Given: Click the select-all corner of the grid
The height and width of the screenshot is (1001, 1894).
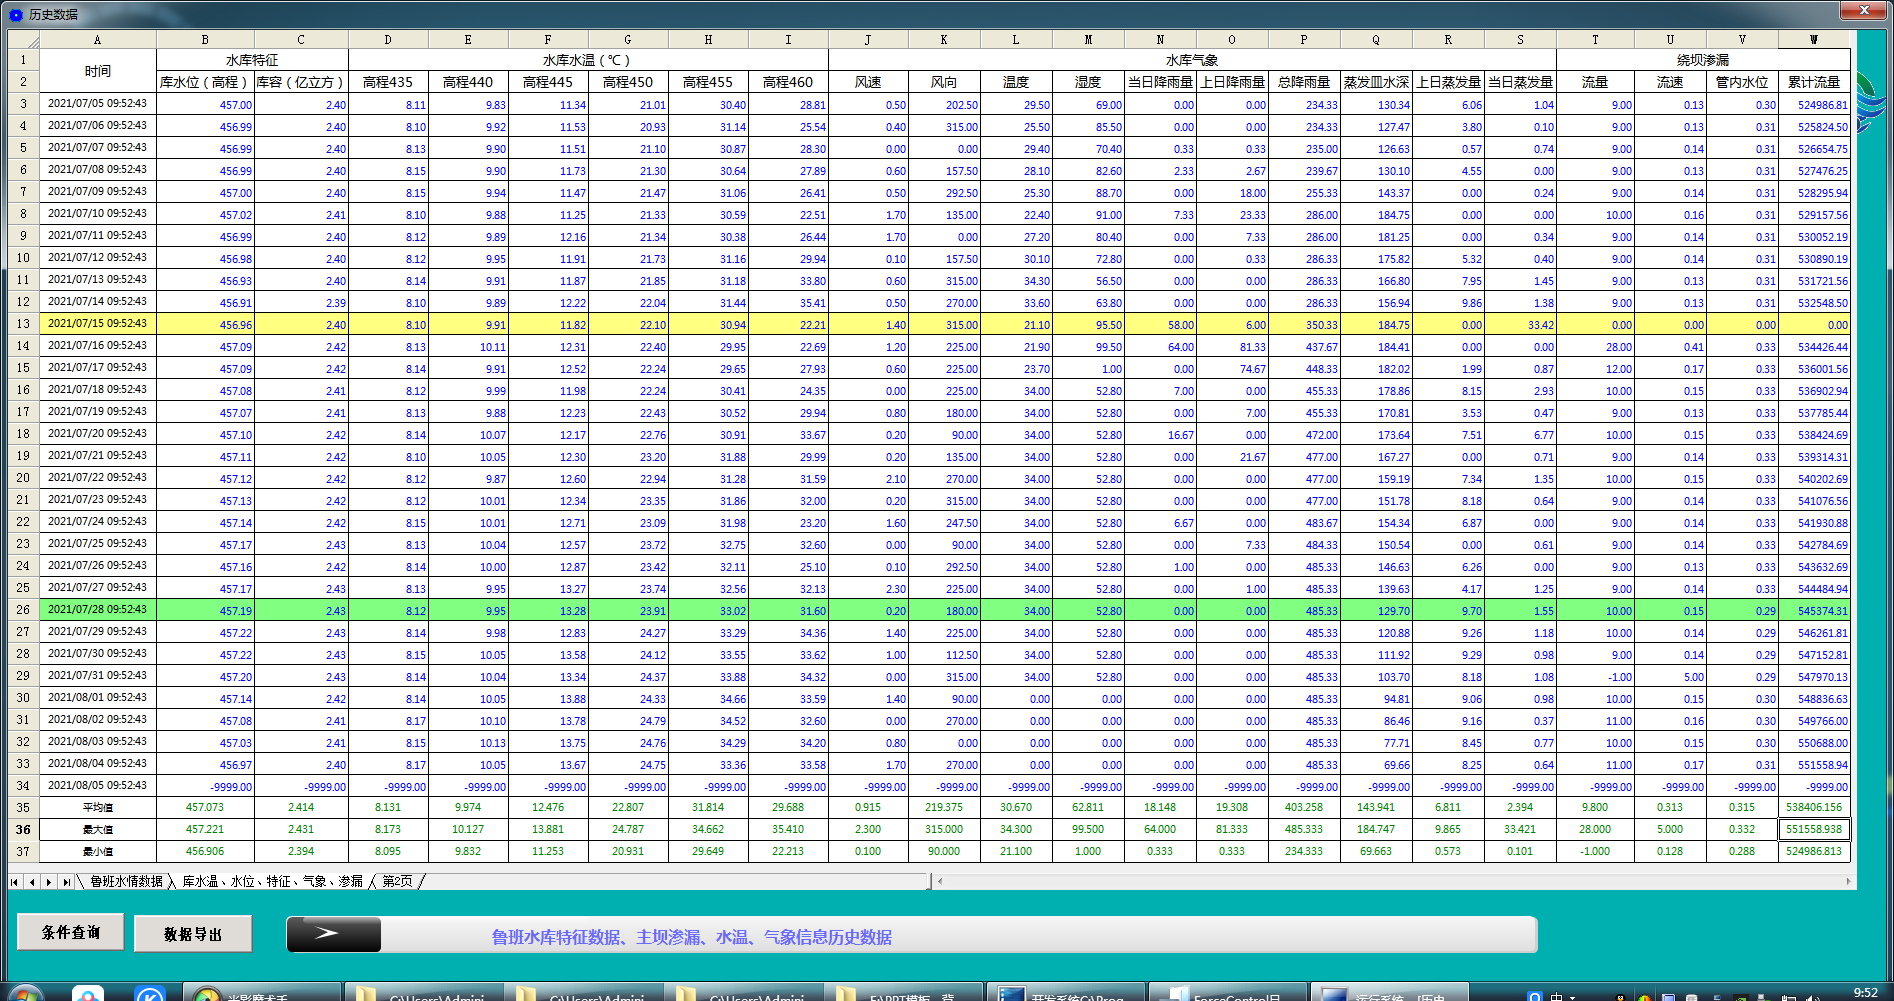Looking at the screenshot, I should [x=23, y=40].
